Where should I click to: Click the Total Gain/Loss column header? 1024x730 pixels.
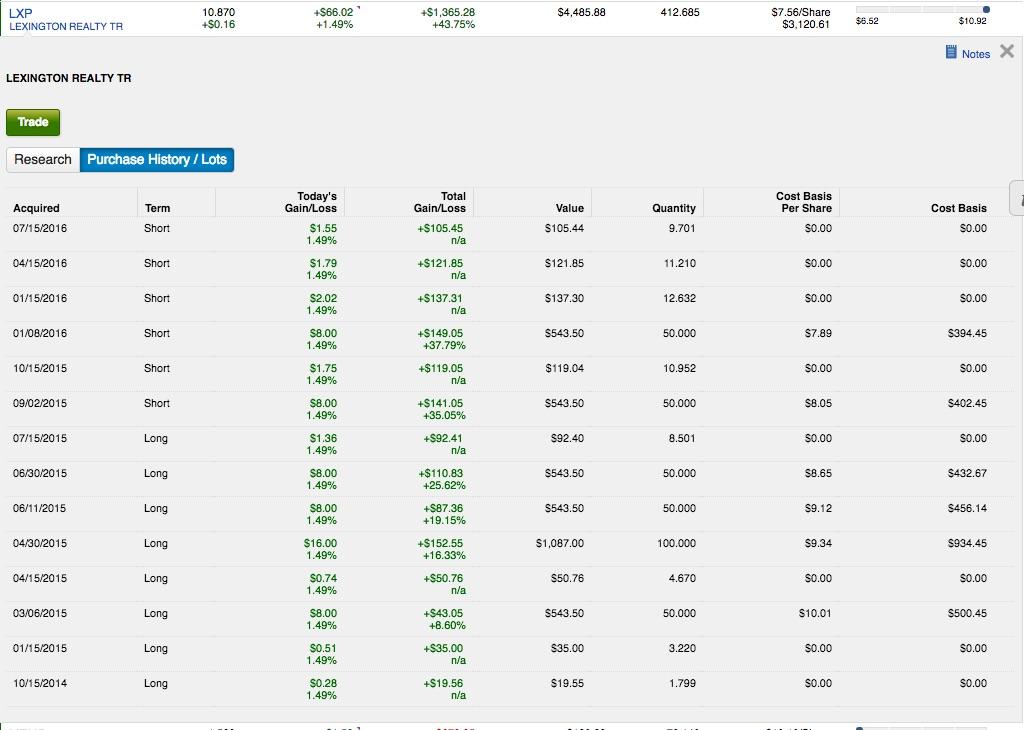[440, 202]
